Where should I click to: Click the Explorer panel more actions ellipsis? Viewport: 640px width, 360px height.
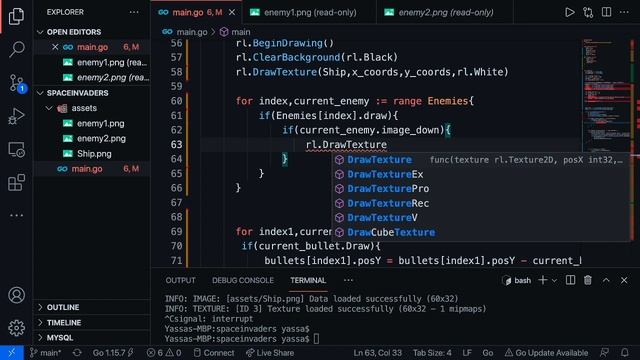[x=134, y=12]
